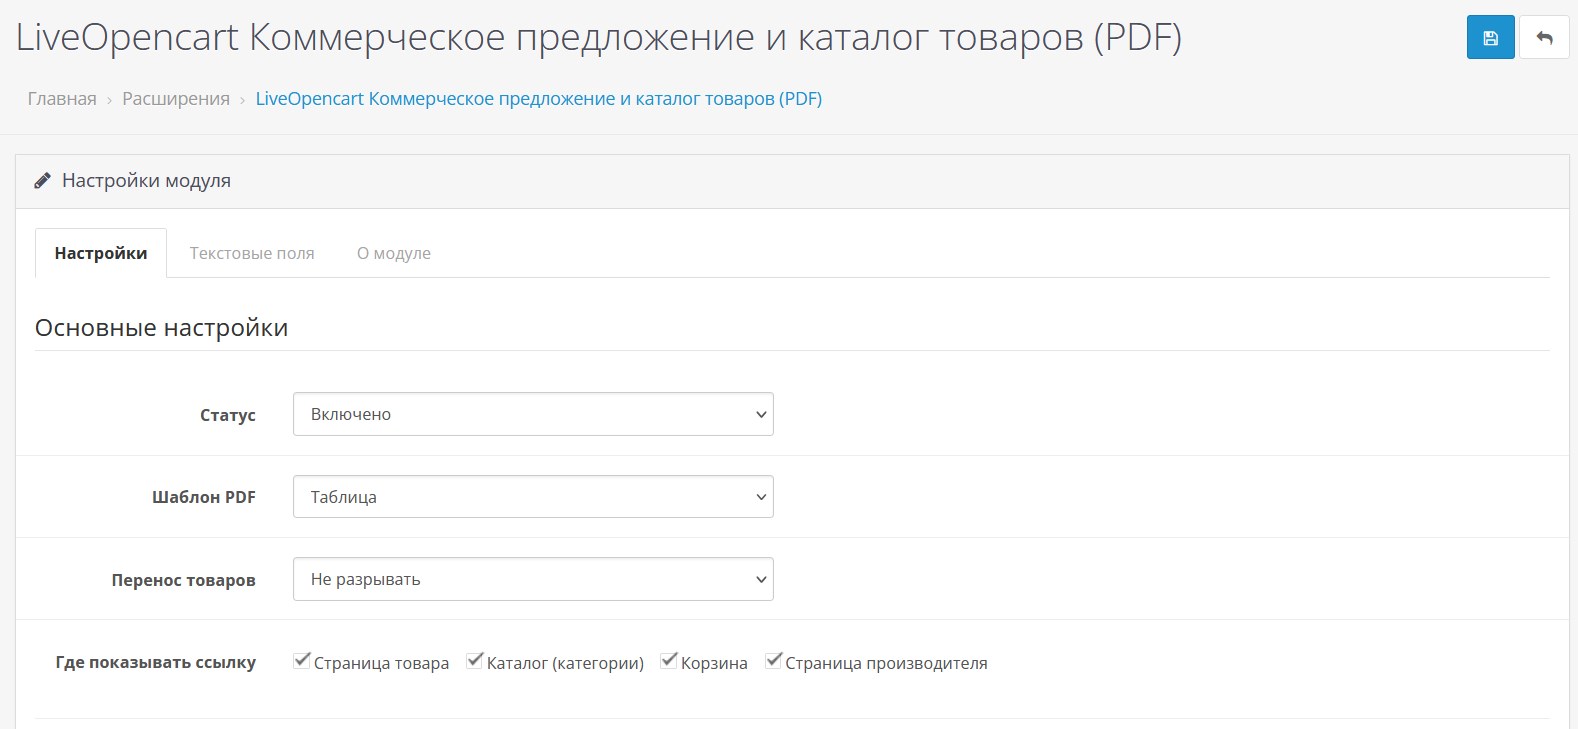Expand the Шаблон PDF dropdown
The height and width of the screenshot is (729, 1578).
532,497
